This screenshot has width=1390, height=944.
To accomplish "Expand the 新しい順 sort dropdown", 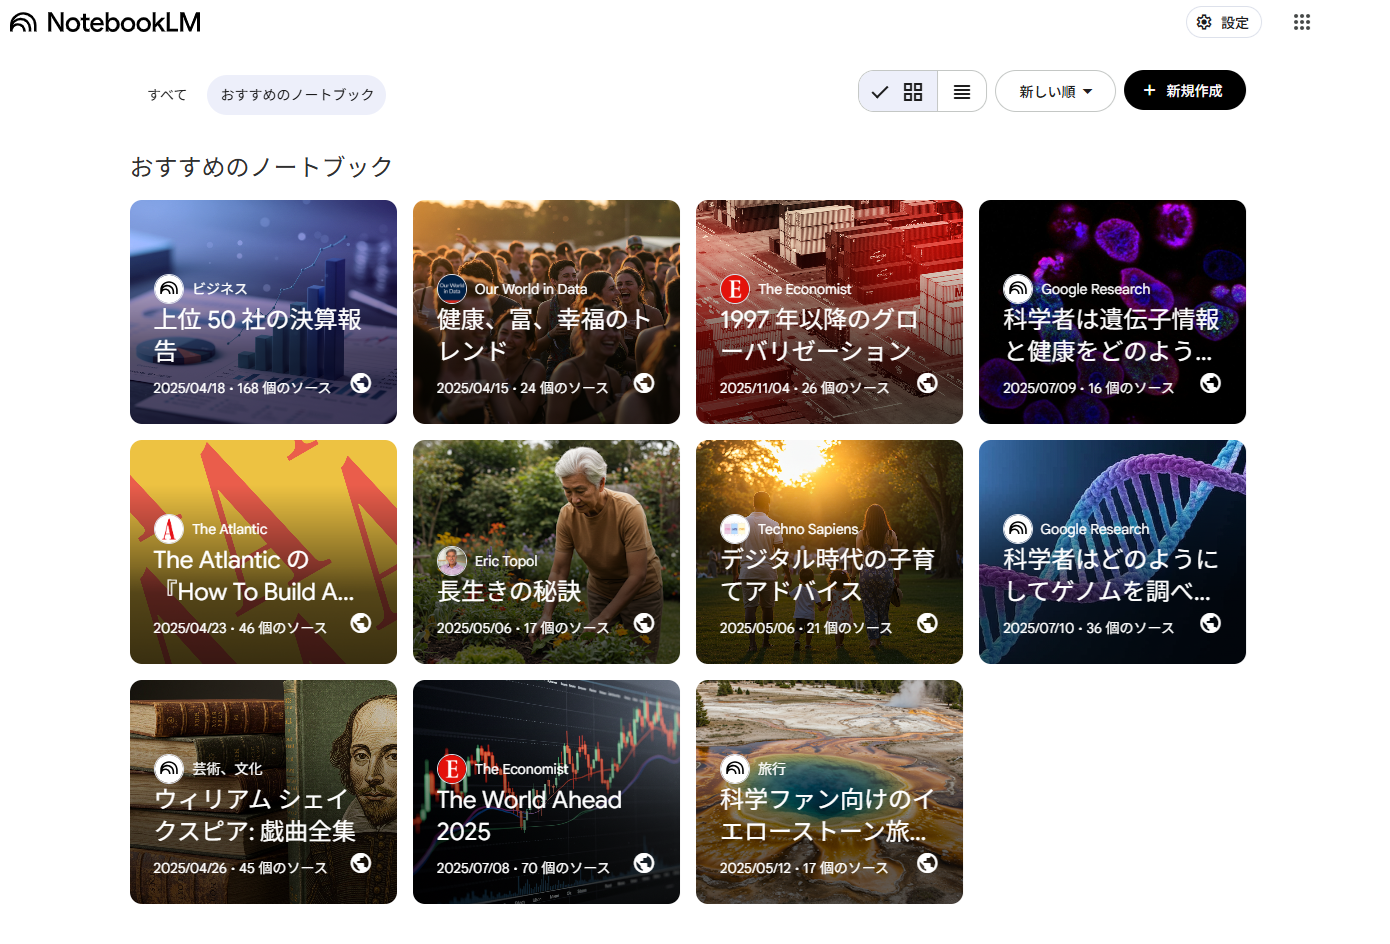I will point(1054,92).
